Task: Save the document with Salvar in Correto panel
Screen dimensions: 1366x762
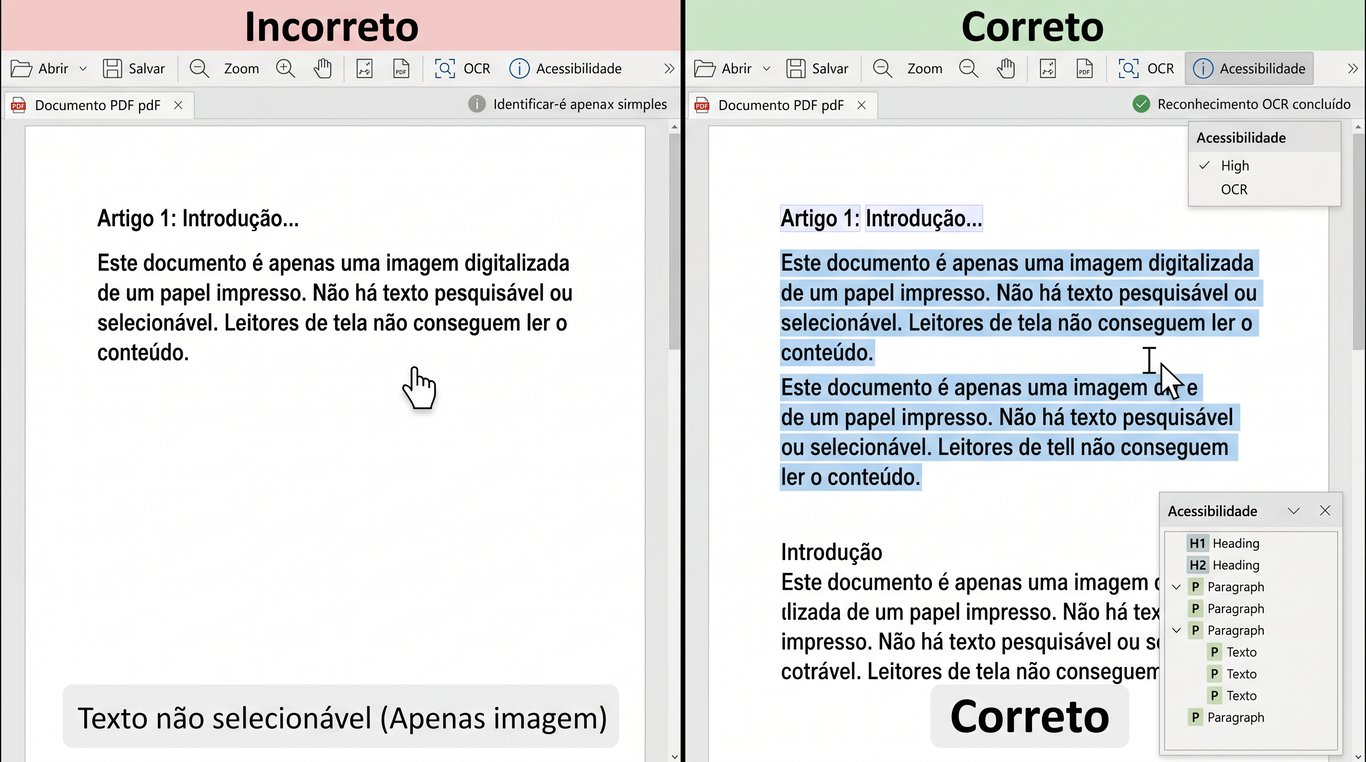Action: click(x=817, y=69)
